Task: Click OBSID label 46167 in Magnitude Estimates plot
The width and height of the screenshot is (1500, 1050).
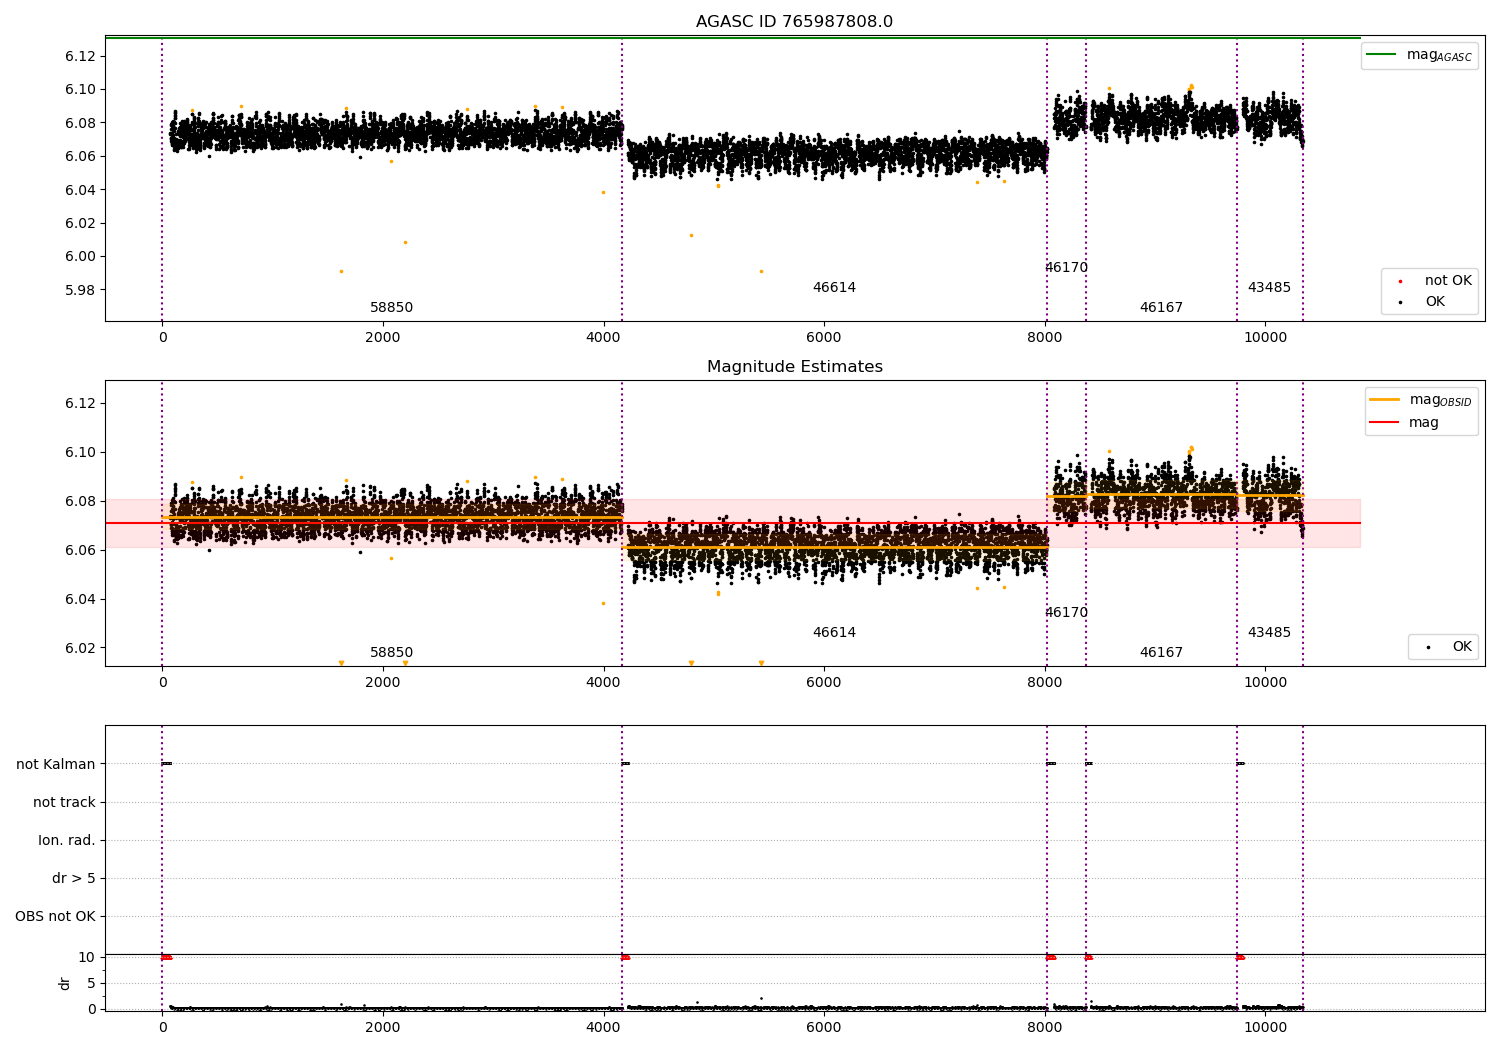Action: (x=1161, y=653)
